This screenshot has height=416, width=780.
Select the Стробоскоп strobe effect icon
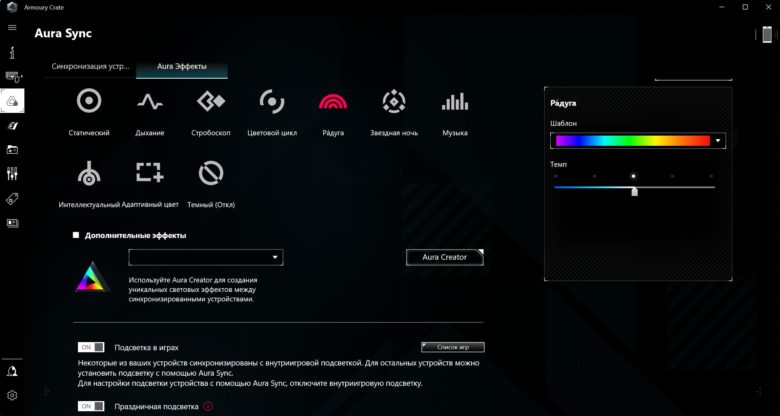tap(211, 102)
